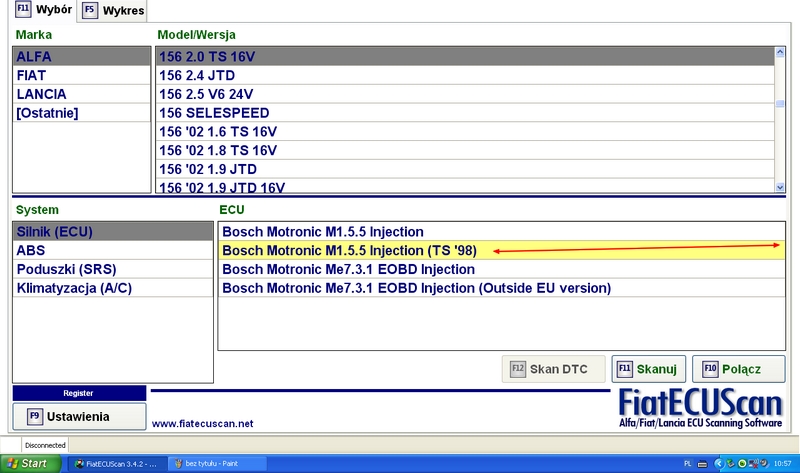
Task: Select Poduszki (SRS) system
Action: pyautogui.click(x=113, y=269)
